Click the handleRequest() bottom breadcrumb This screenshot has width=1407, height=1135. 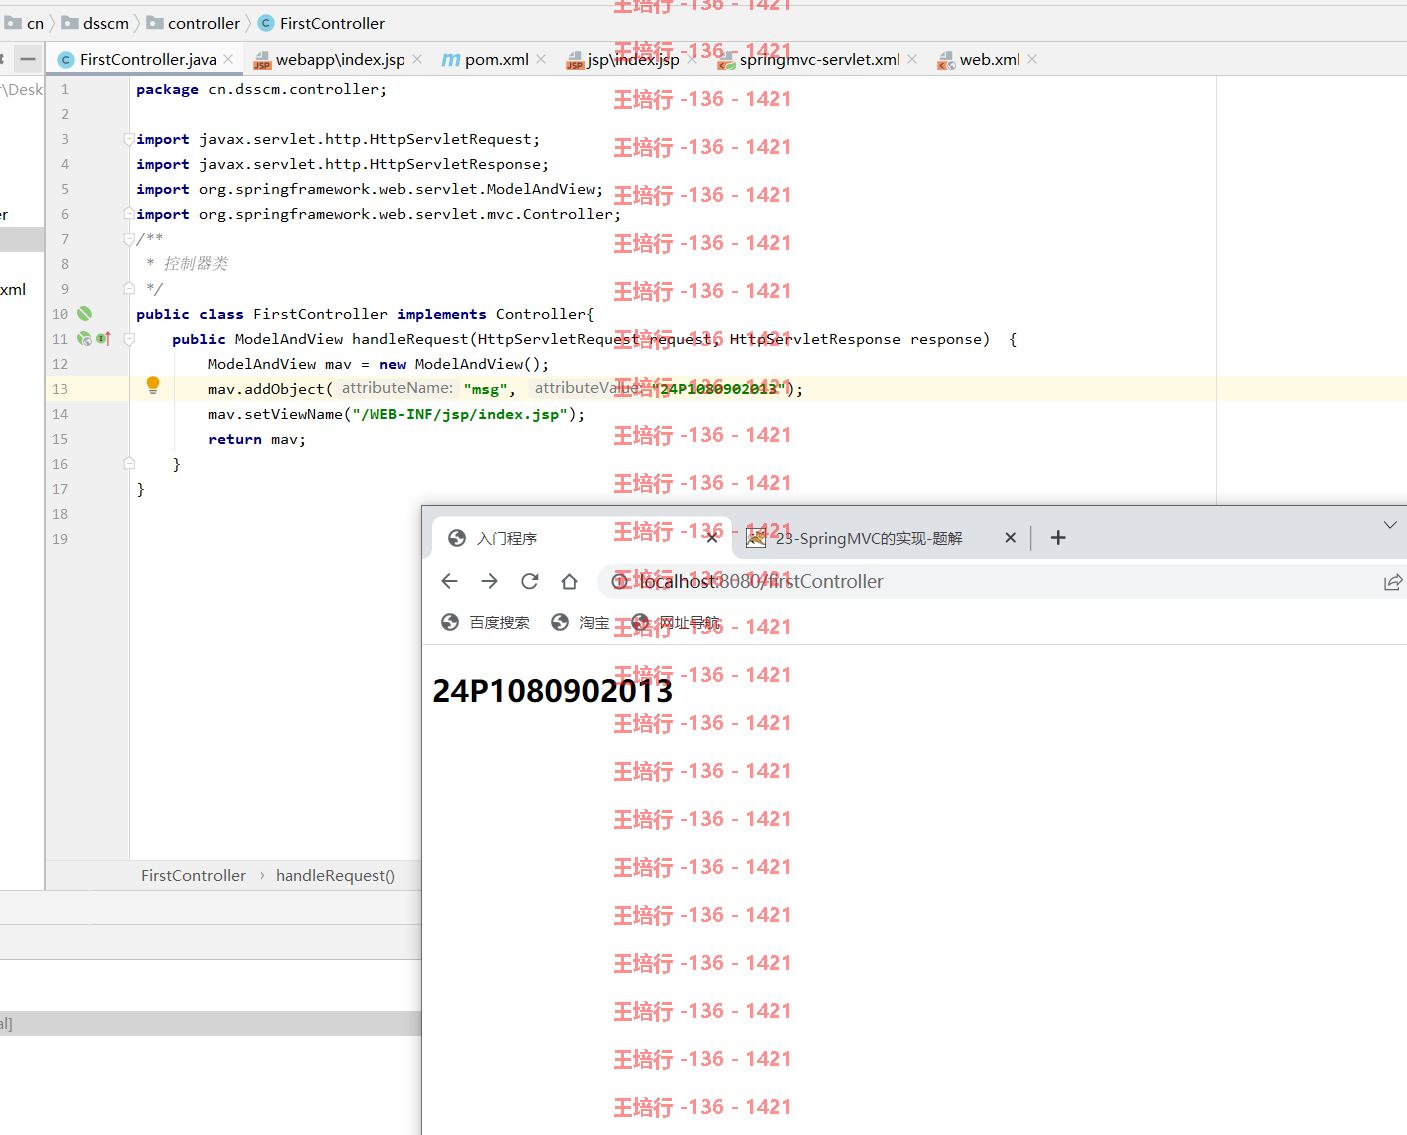pos(335,876)
